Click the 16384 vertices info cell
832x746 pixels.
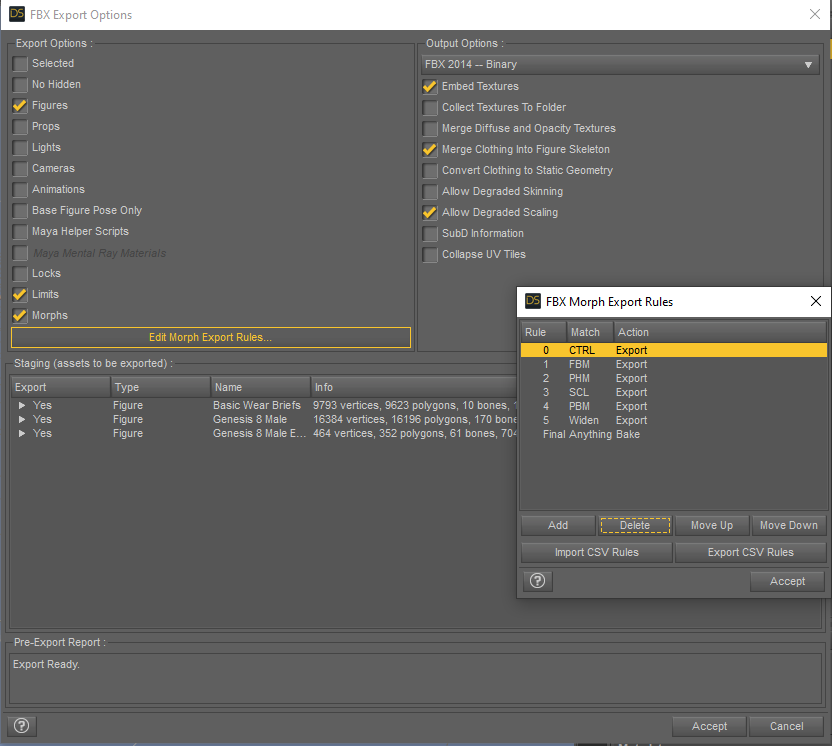tap(414, 419)
